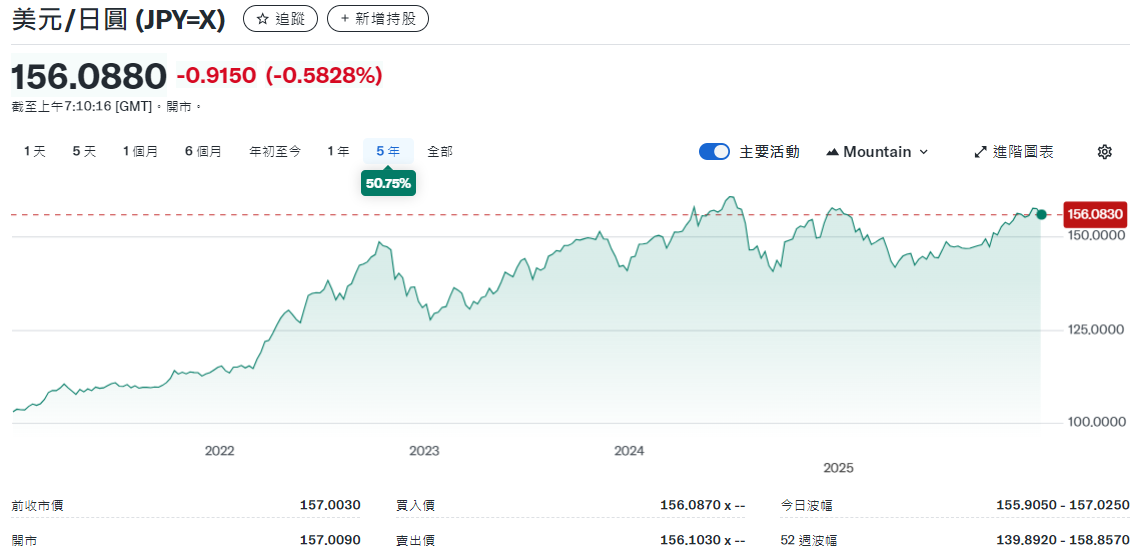
Task: Select the 1年 time range
Action: pyautogui.click(x=338, y=152)
